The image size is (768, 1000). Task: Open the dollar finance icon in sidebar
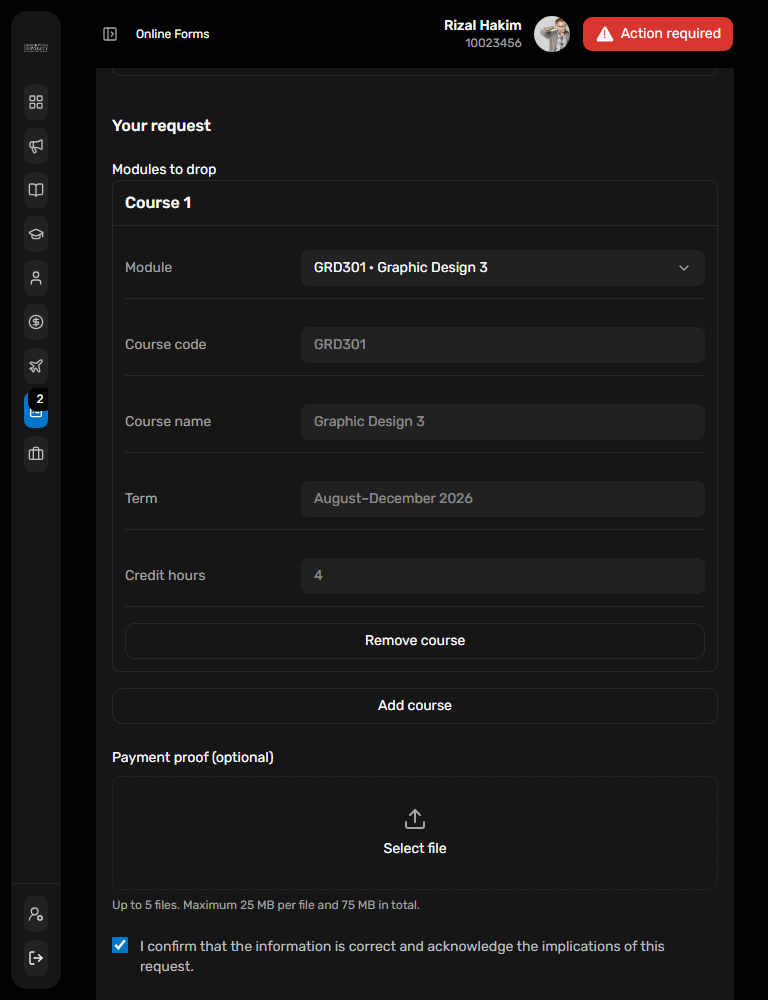(36, 322)
